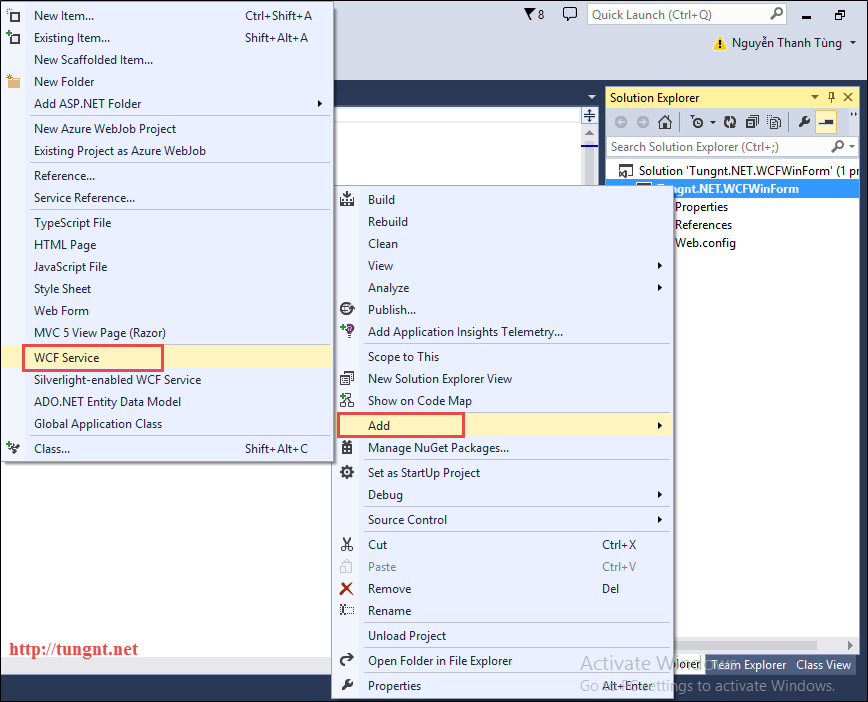Click the Rename icon in context menu
Viewport: 868px width, 702px height.
[x=347, y=610]
